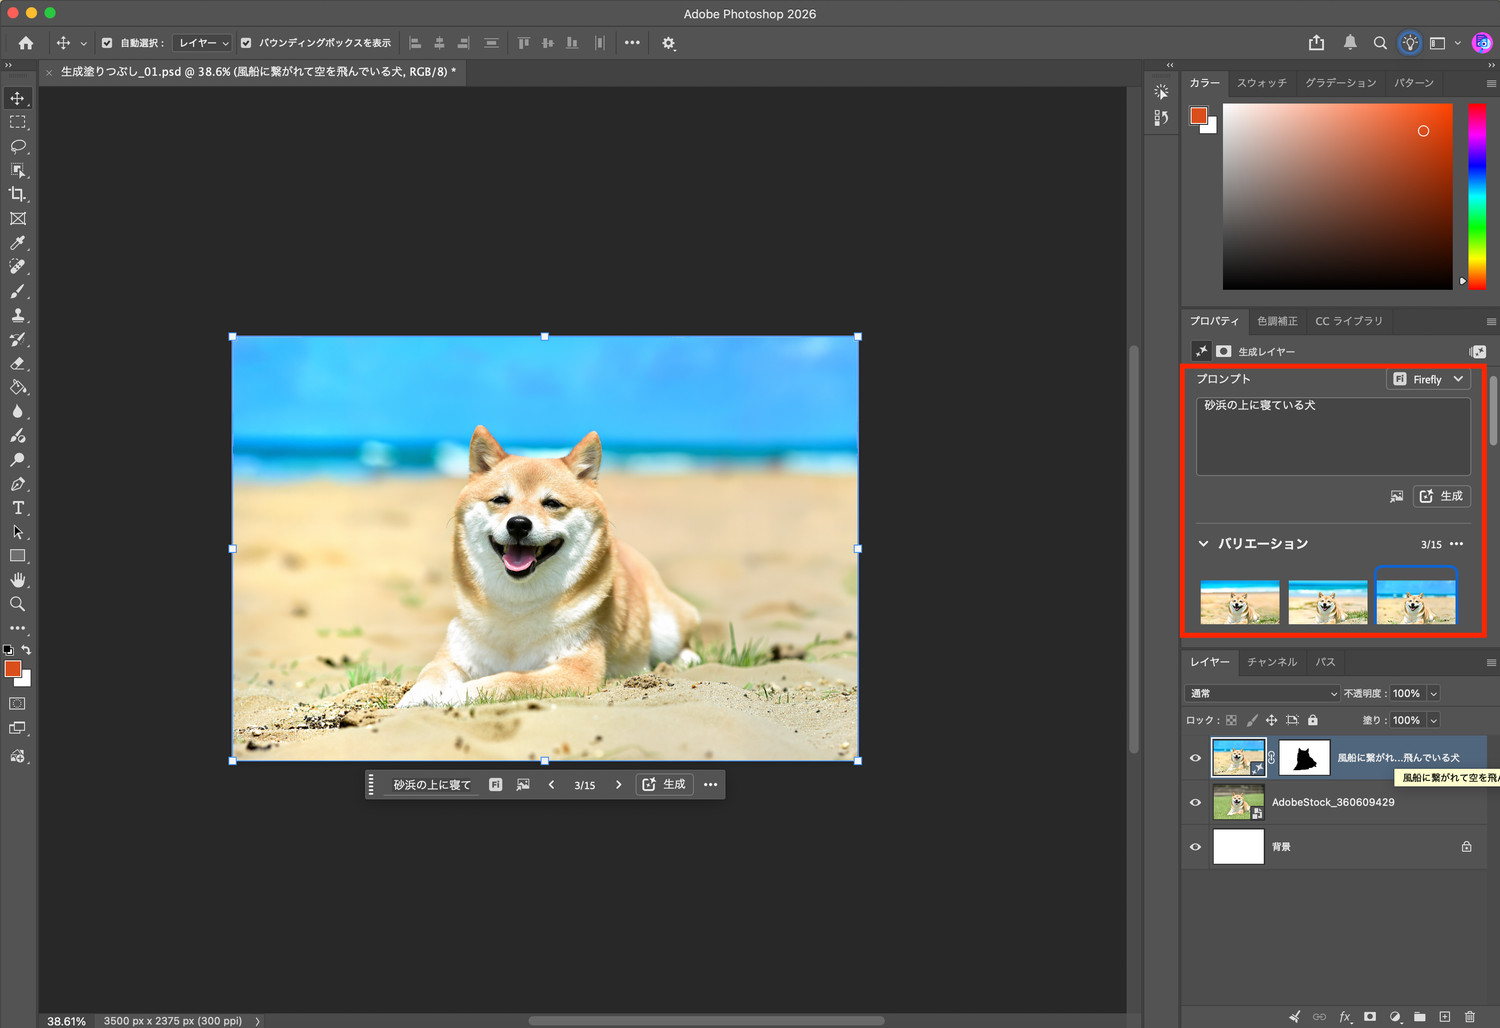Toggle visibility of the 背景 layer
The width and height of the screenshot is (1500, 1028).
[x=1195, y=846]
